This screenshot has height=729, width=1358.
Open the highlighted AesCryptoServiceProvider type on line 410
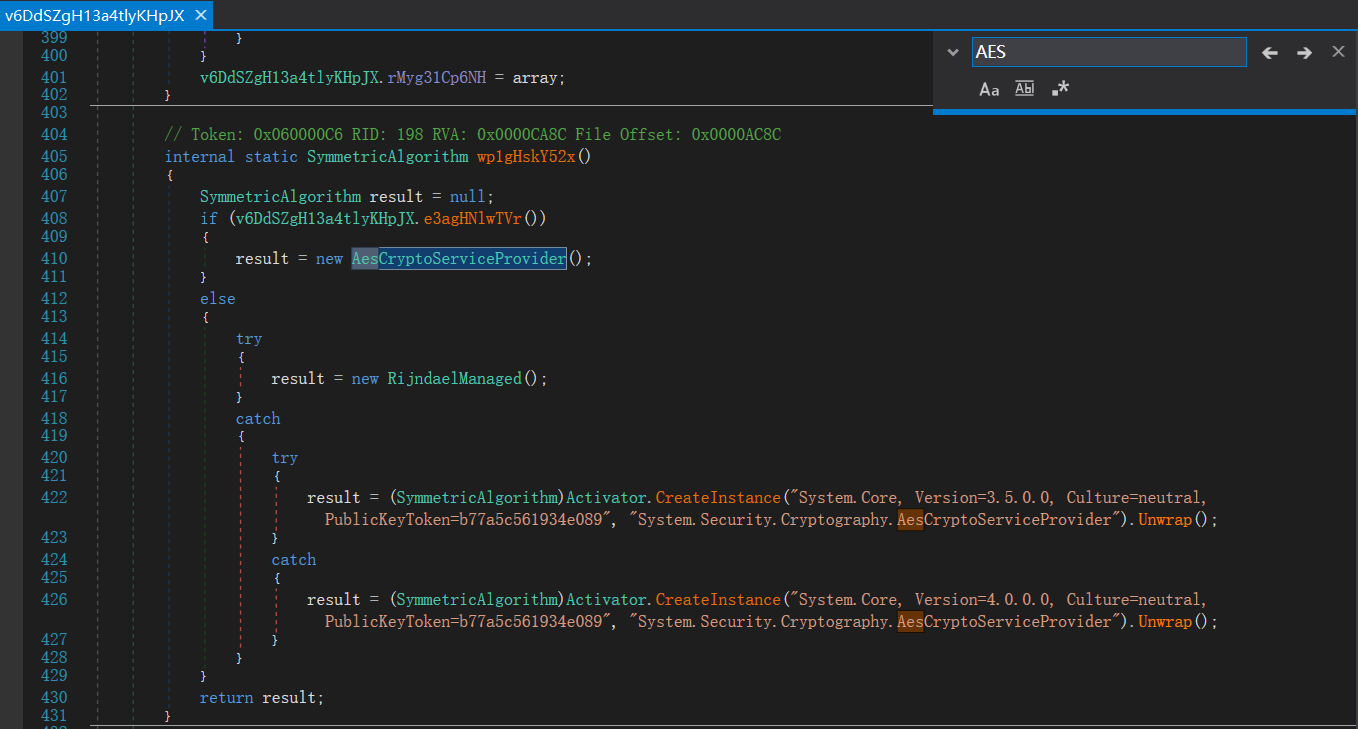click(458, 259)
